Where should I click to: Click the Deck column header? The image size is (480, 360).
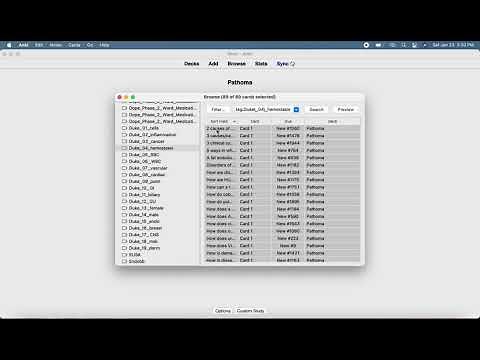tap(332, 121)
